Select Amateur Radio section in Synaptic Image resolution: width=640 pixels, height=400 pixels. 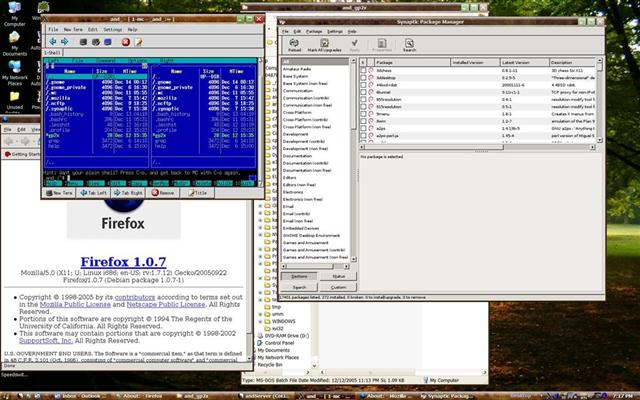tap(297, 69)
